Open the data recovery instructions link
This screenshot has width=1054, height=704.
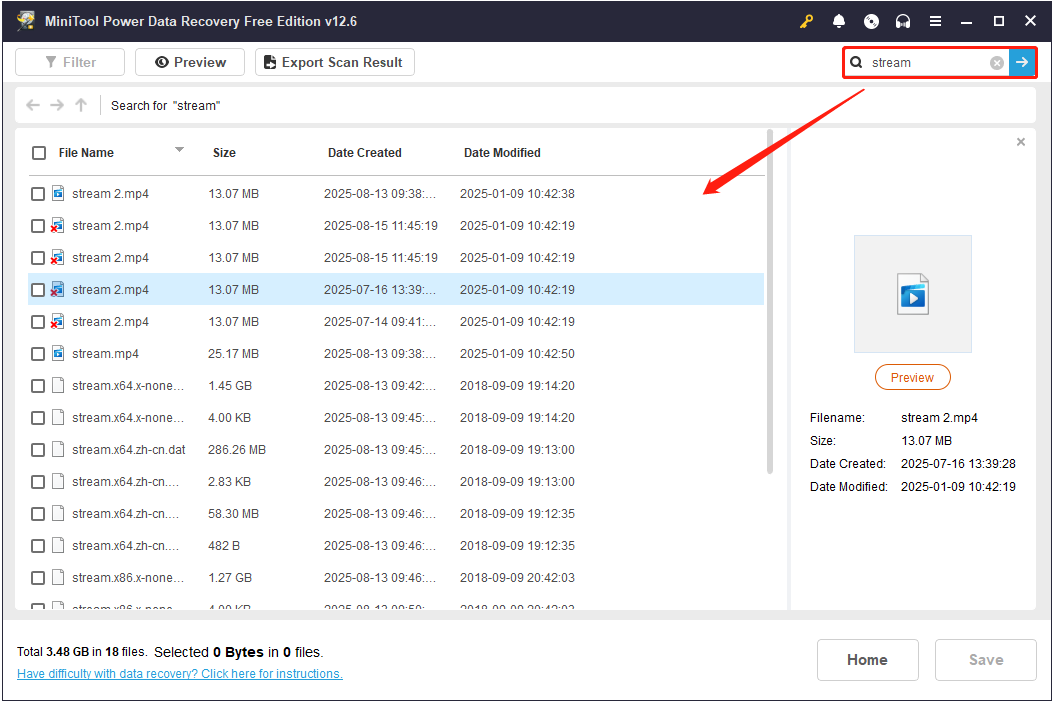pos(180,674)
